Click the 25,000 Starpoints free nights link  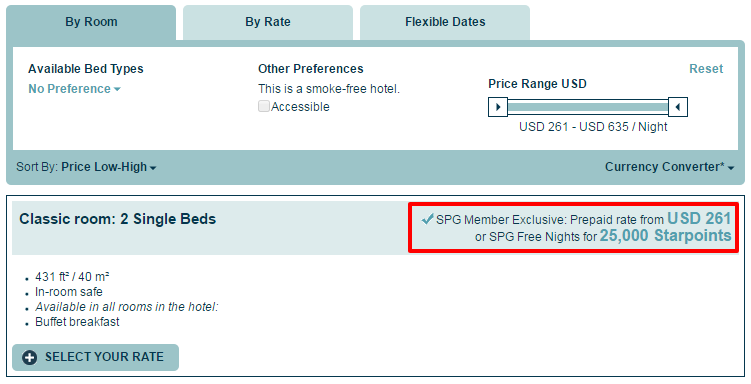(665, 236)
